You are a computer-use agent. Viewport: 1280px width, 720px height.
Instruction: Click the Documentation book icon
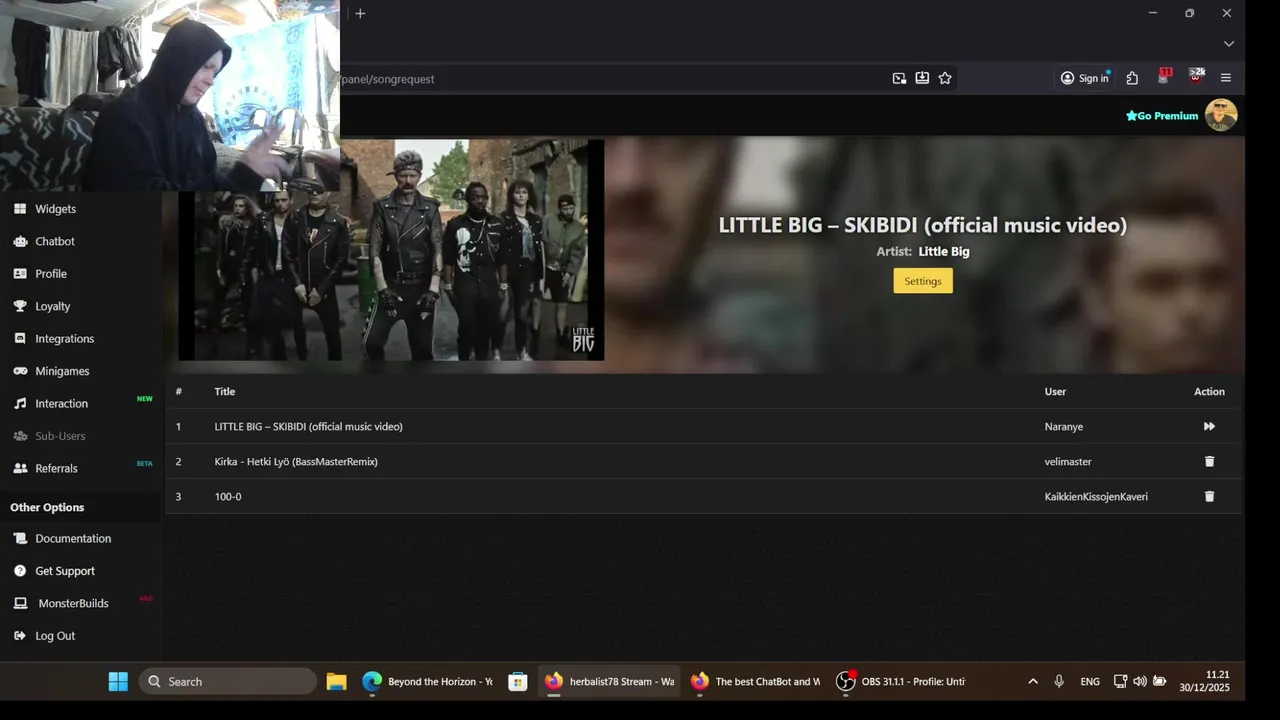click(20, 538)
